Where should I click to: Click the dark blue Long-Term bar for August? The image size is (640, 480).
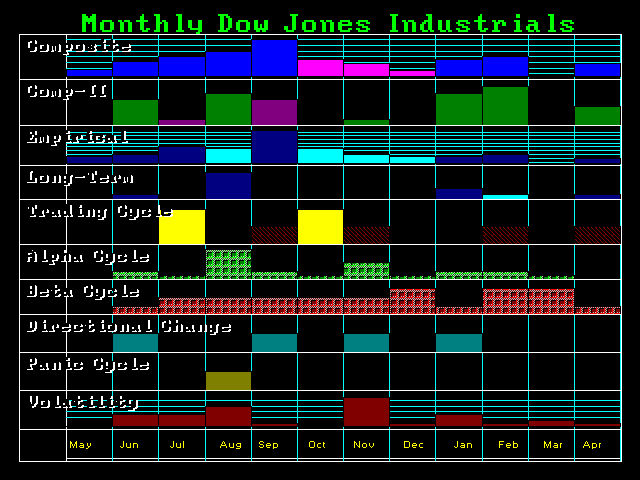(x=228, y=186)
